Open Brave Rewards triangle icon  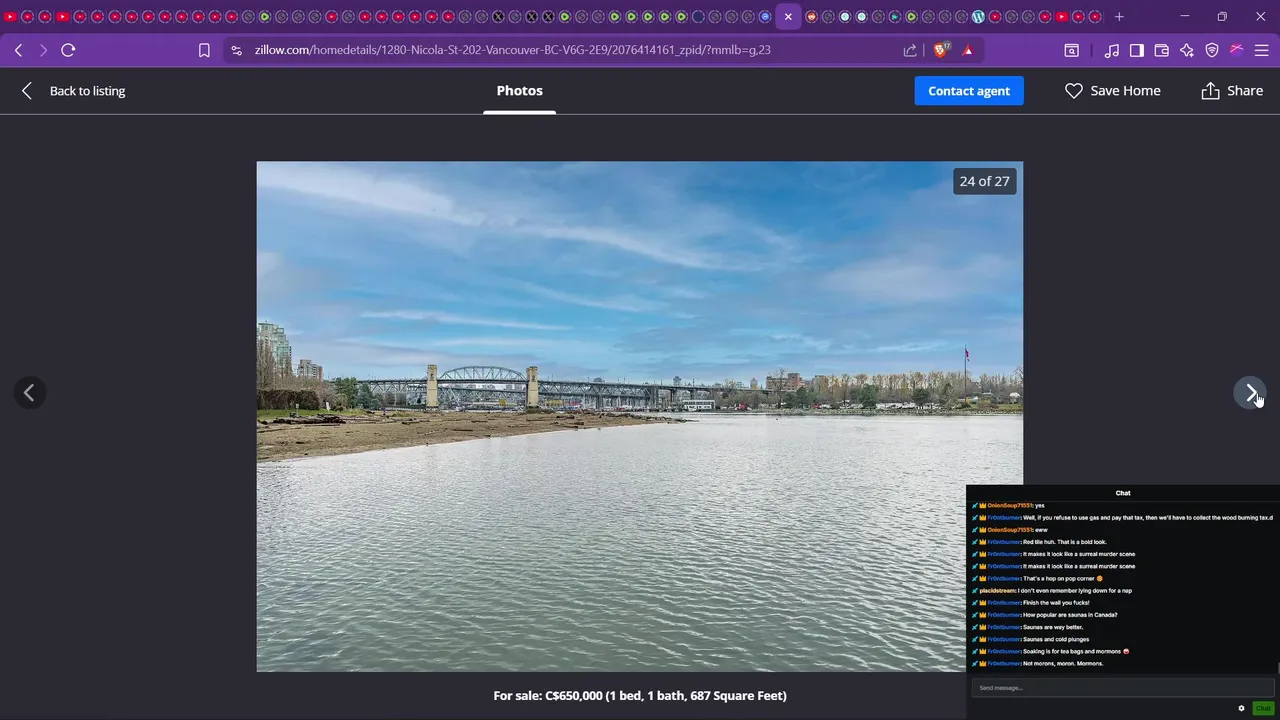coord(968,50)
